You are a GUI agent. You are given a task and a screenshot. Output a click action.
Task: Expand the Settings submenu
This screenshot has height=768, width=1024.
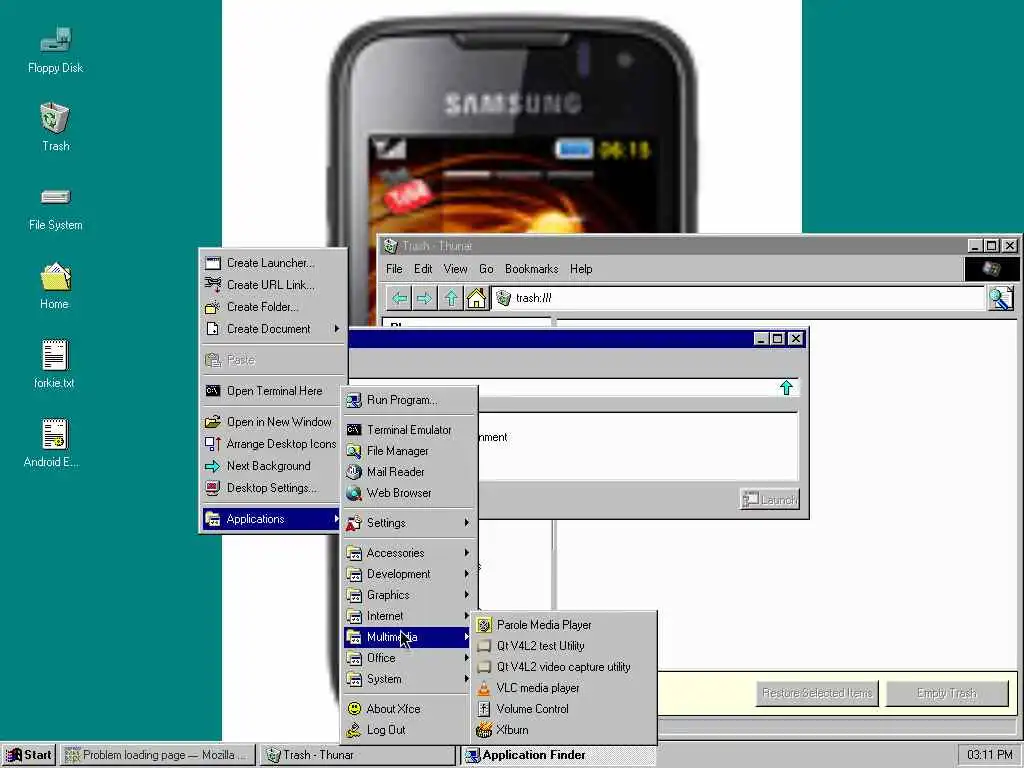[409, 522]
